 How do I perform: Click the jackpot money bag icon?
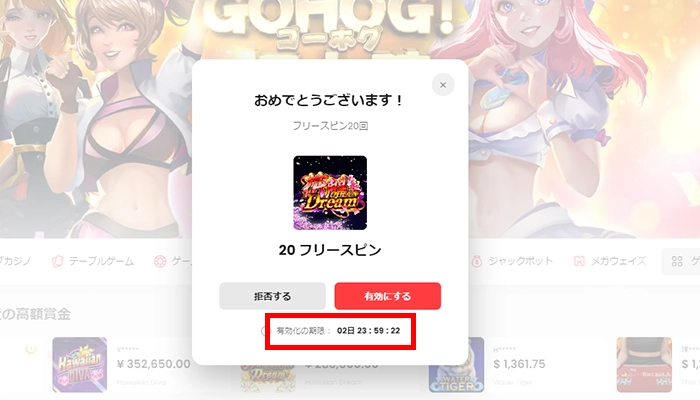[x=477, y=261]
